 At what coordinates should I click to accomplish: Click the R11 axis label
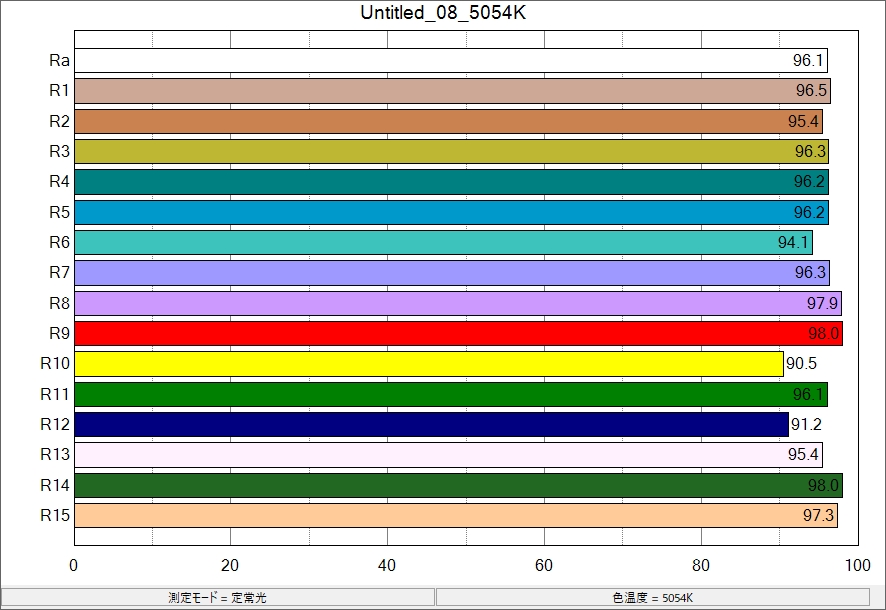tap(55, 394)
